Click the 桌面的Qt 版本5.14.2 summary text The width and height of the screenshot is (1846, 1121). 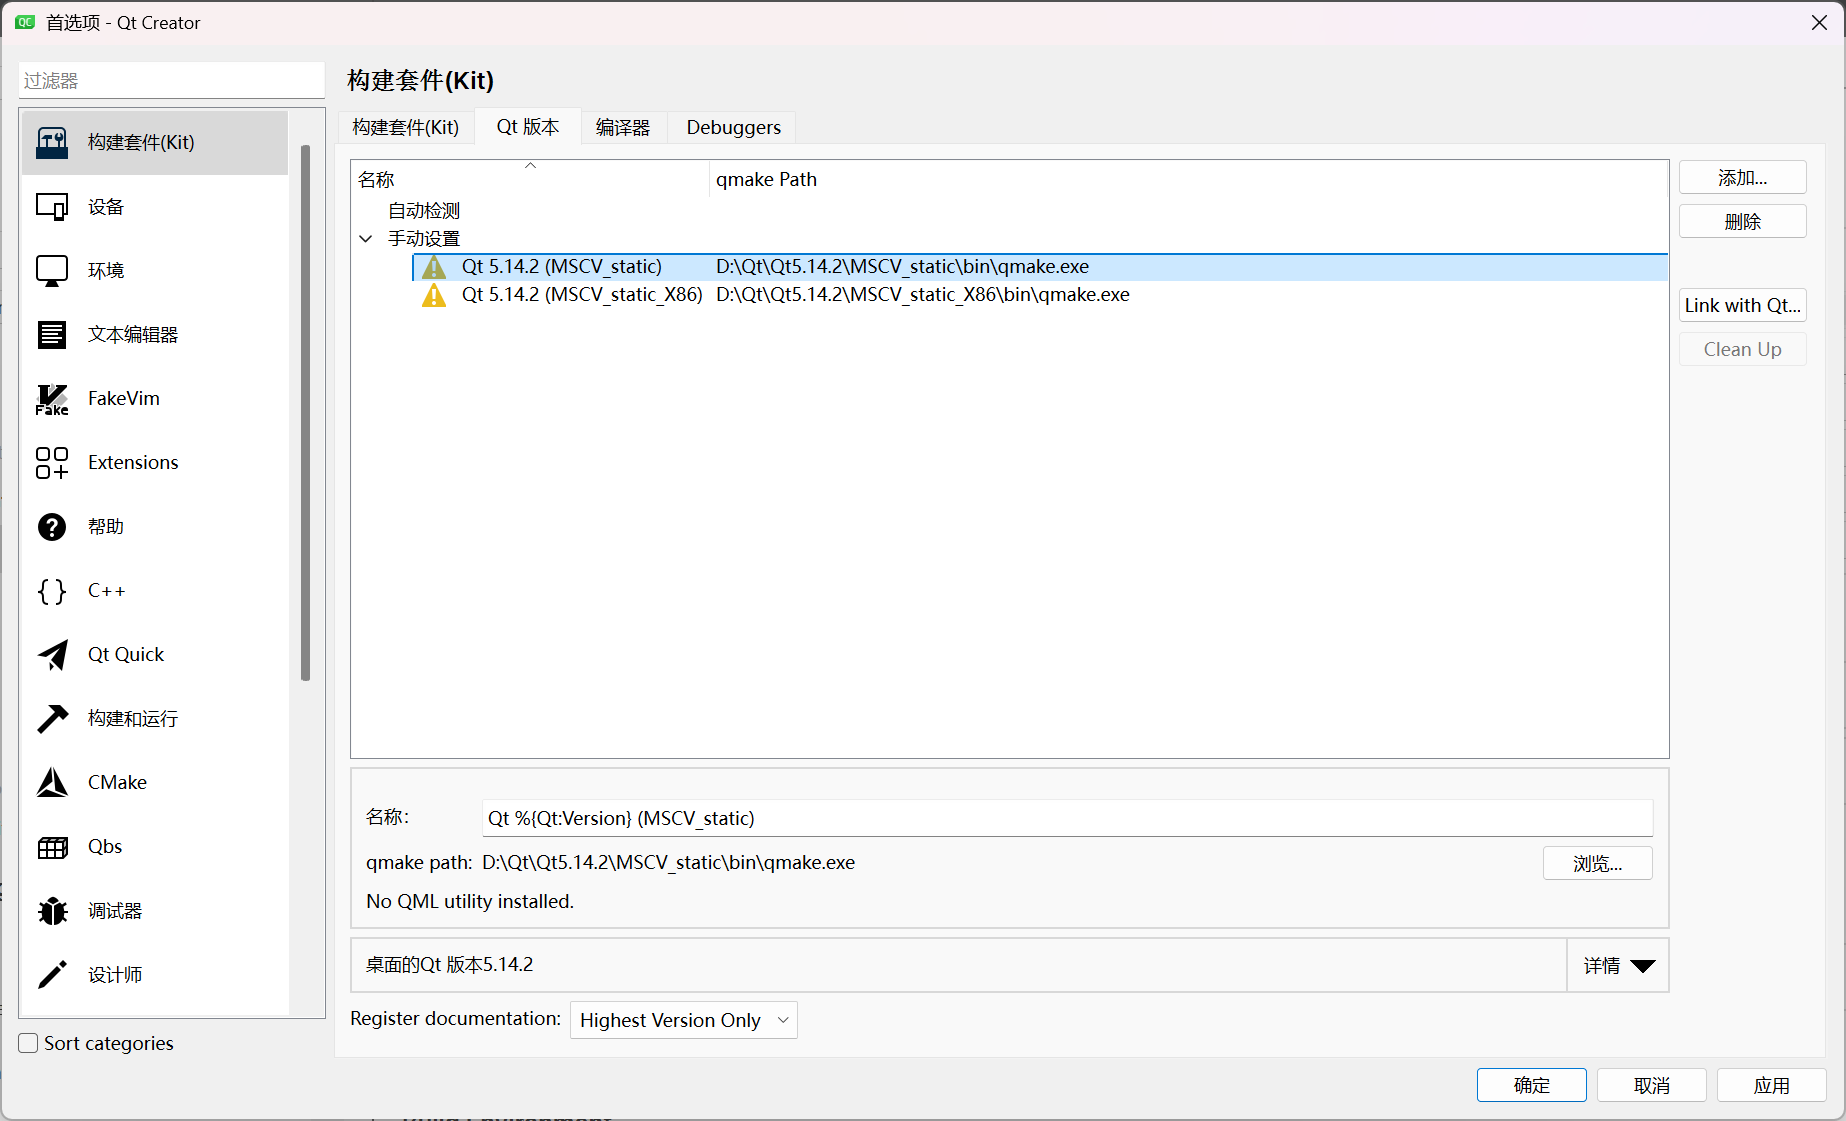coord(450,965)
